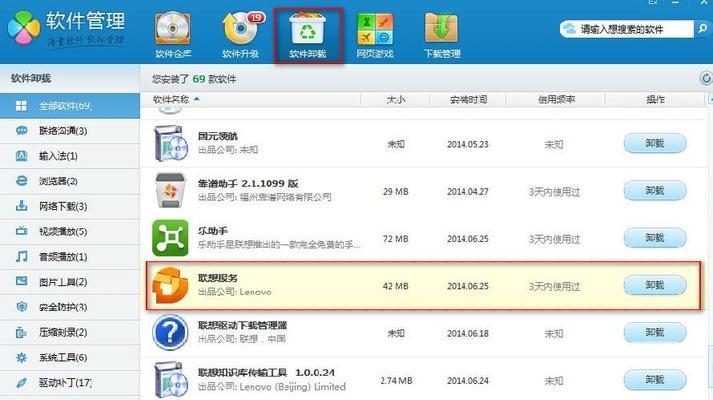Click the 安全防护(3) shield icon
Screen dimensions: 713x400
(21, 307)
